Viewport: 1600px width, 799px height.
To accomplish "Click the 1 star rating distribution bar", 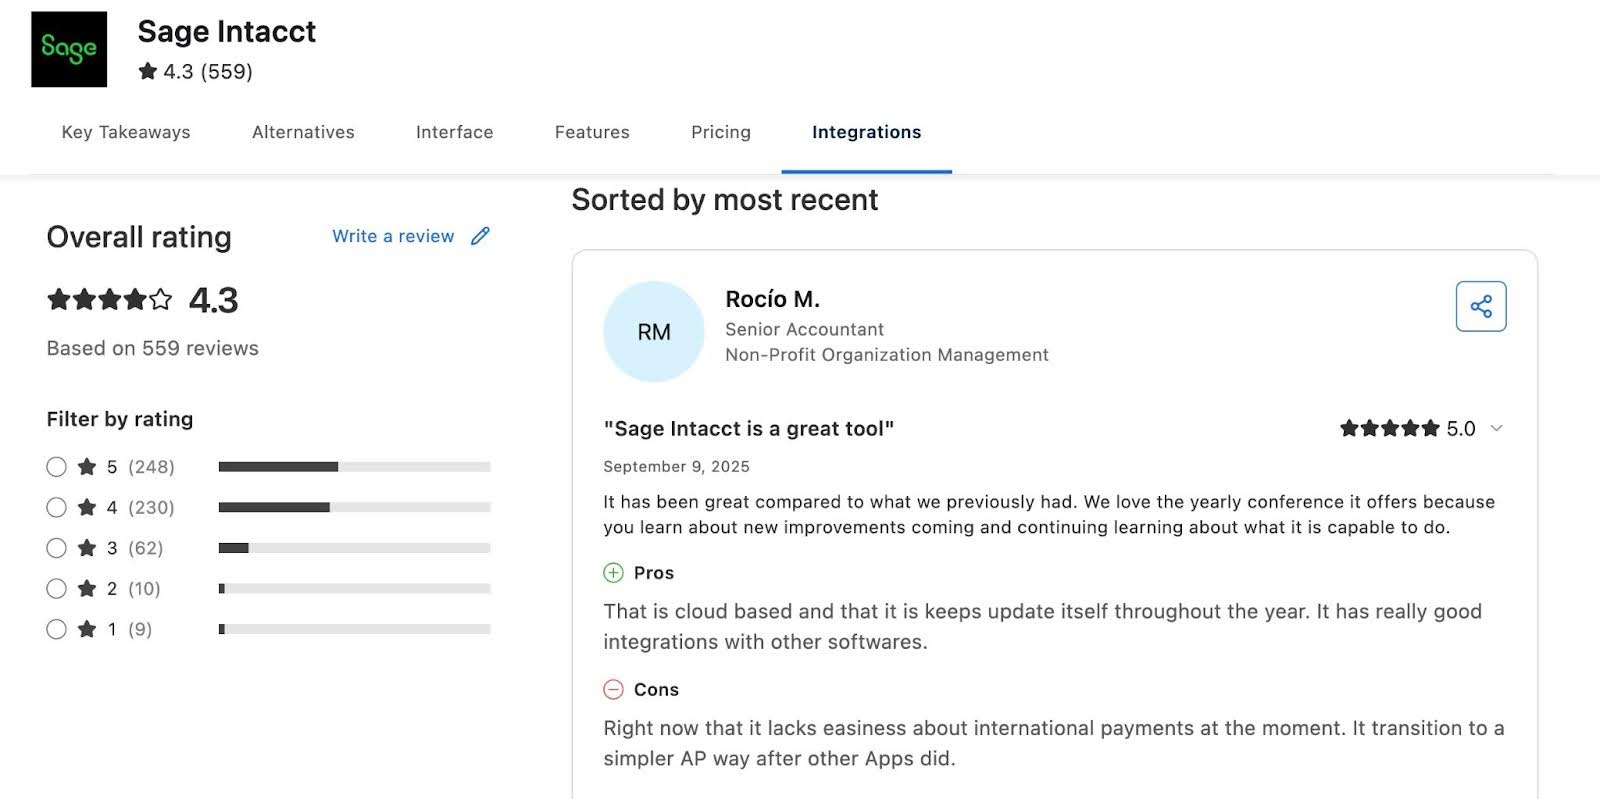I will coord(354,629).
